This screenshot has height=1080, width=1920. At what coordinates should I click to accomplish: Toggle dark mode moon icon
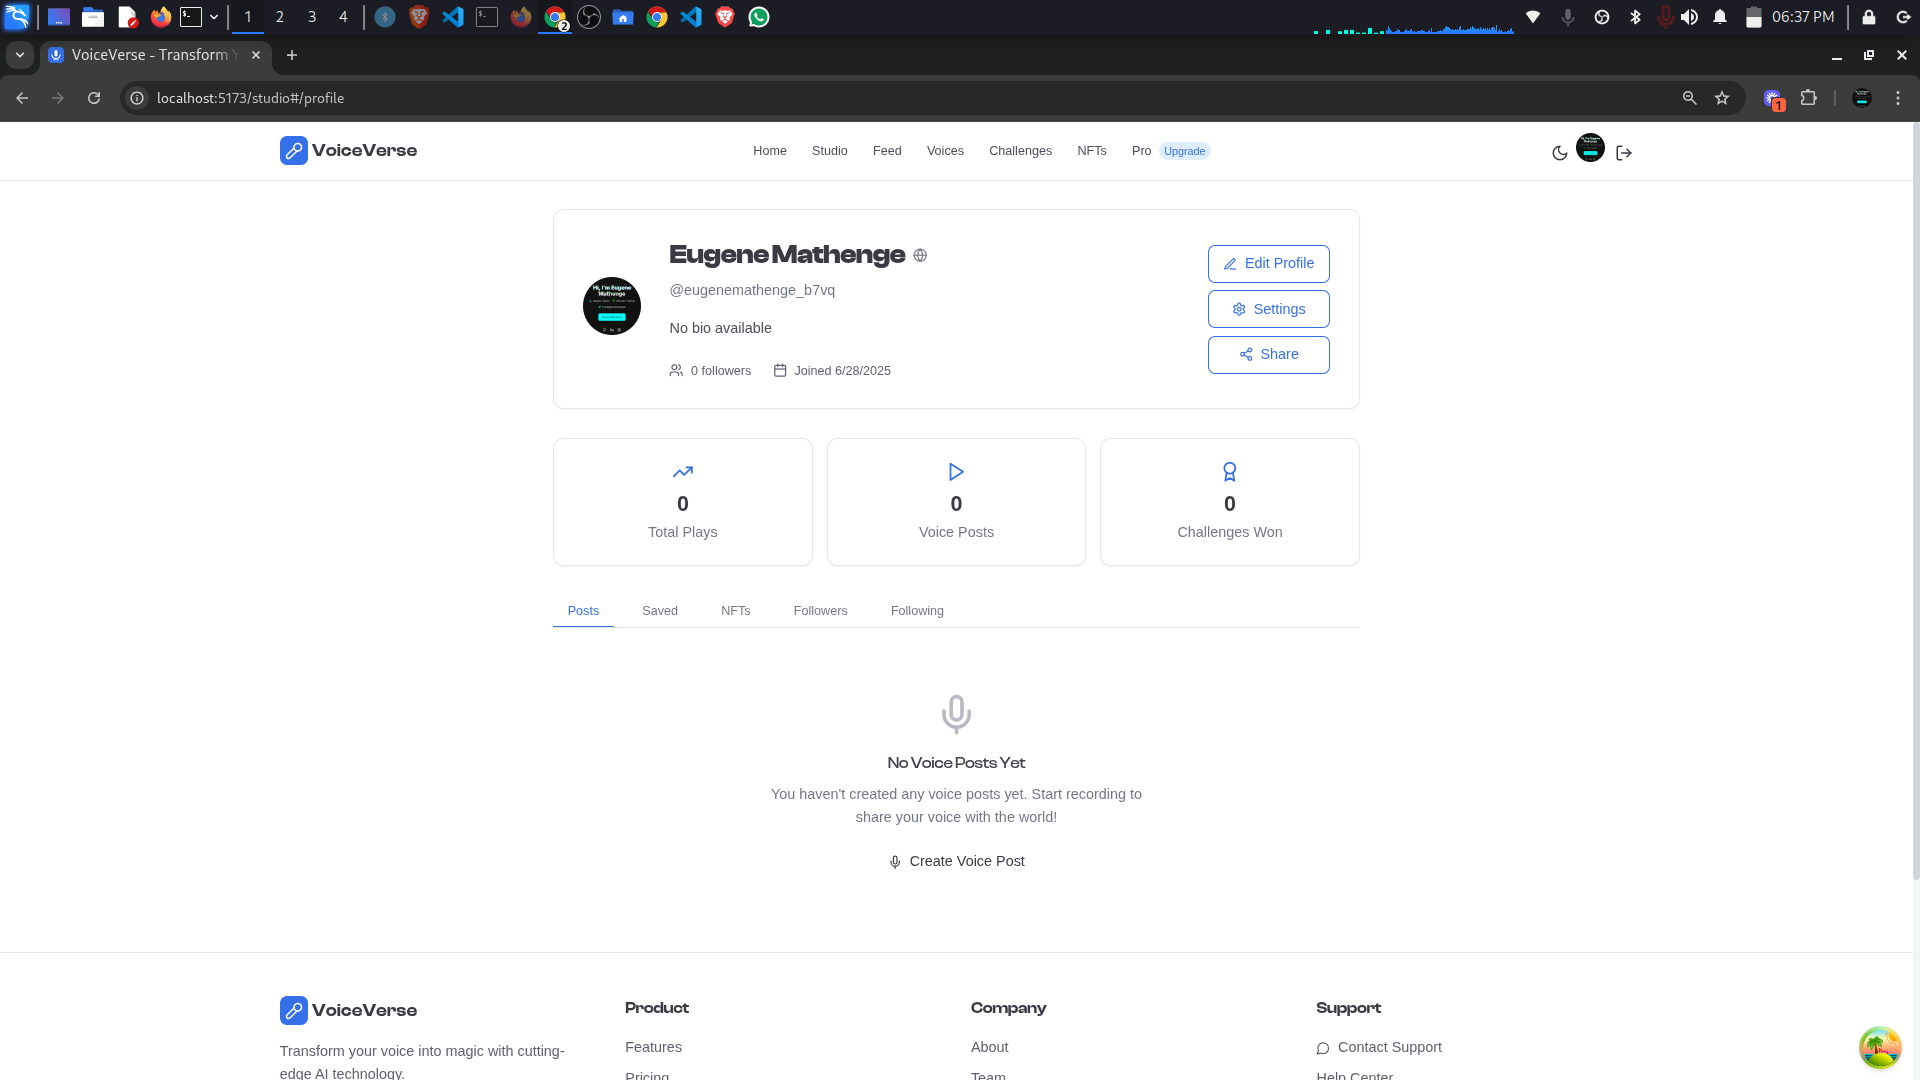1559,153
